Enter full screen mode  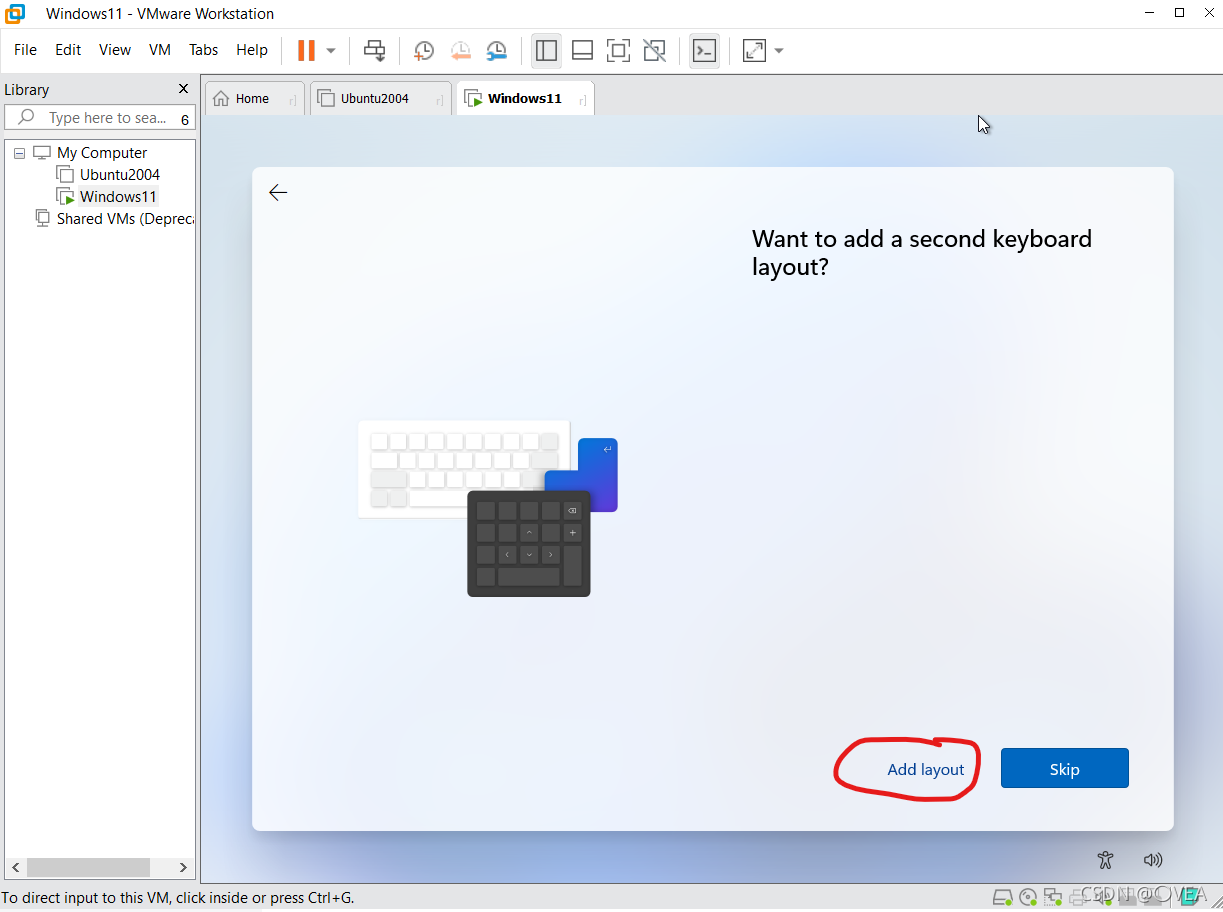[x=618, y=50]
